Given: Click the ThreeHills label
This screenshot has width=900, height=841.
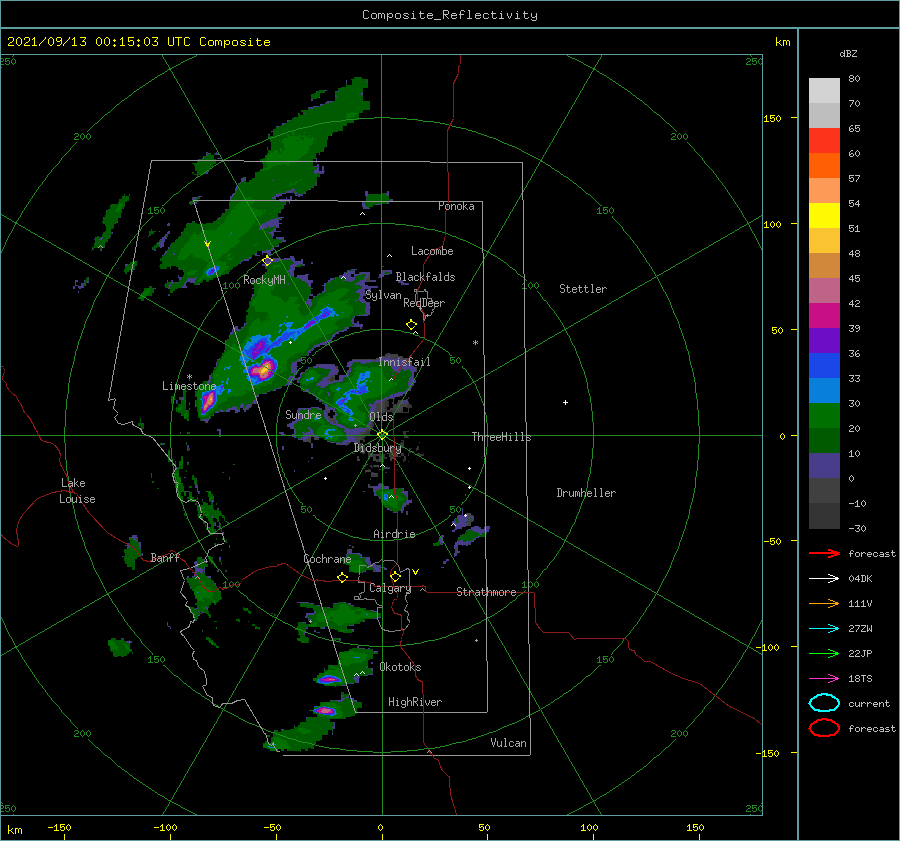Looking at the screenshot, I should point(501,437).
